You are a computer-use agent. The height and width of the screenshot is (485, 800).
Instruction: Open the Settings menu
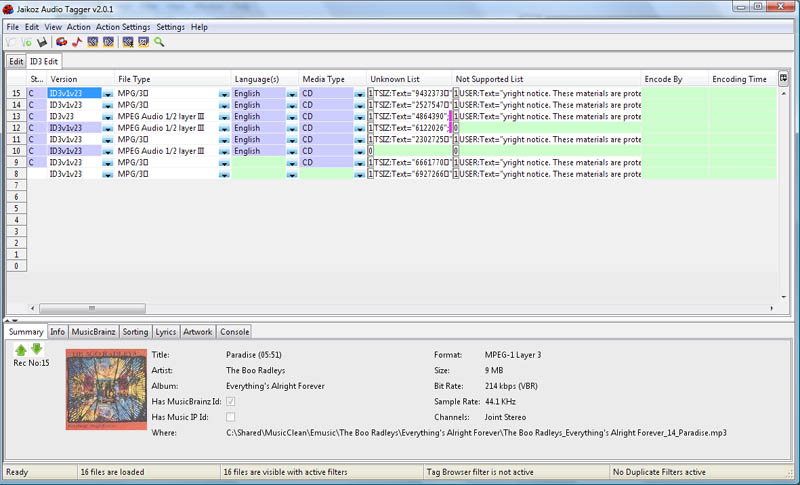(170, 27)
